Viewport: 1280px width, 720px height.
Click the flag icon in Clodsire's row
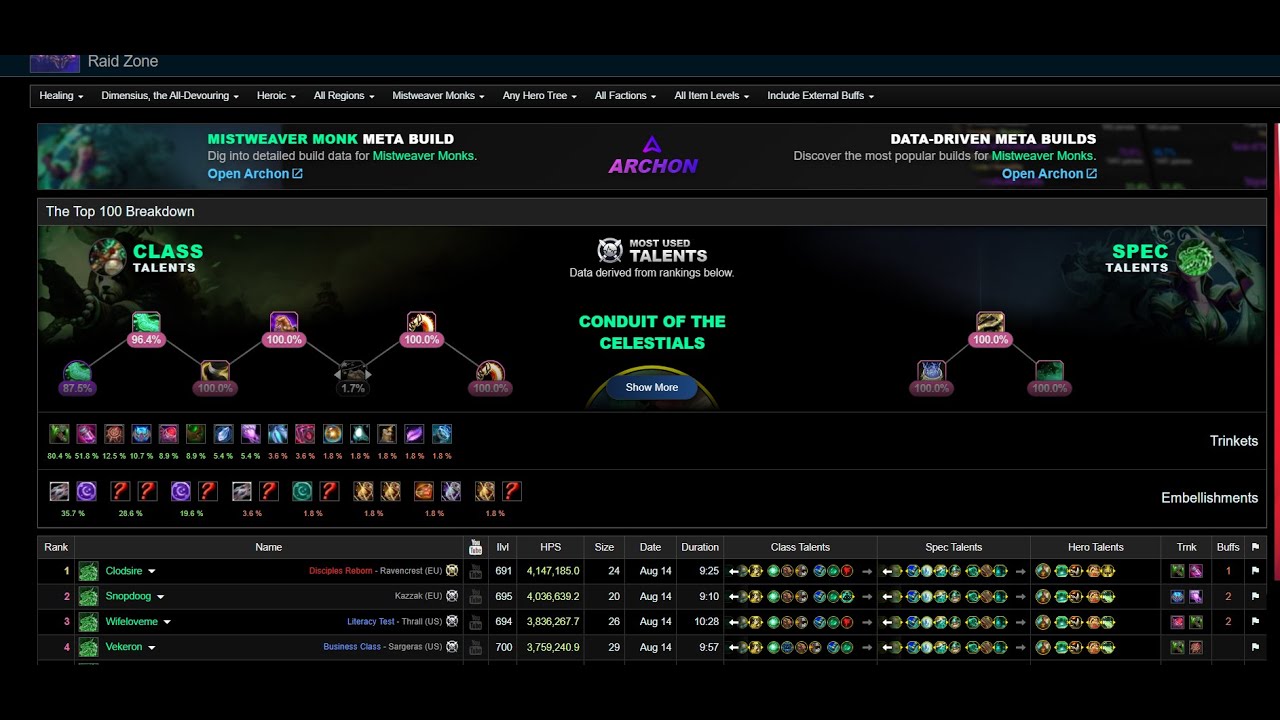(x=1255, y=571)
